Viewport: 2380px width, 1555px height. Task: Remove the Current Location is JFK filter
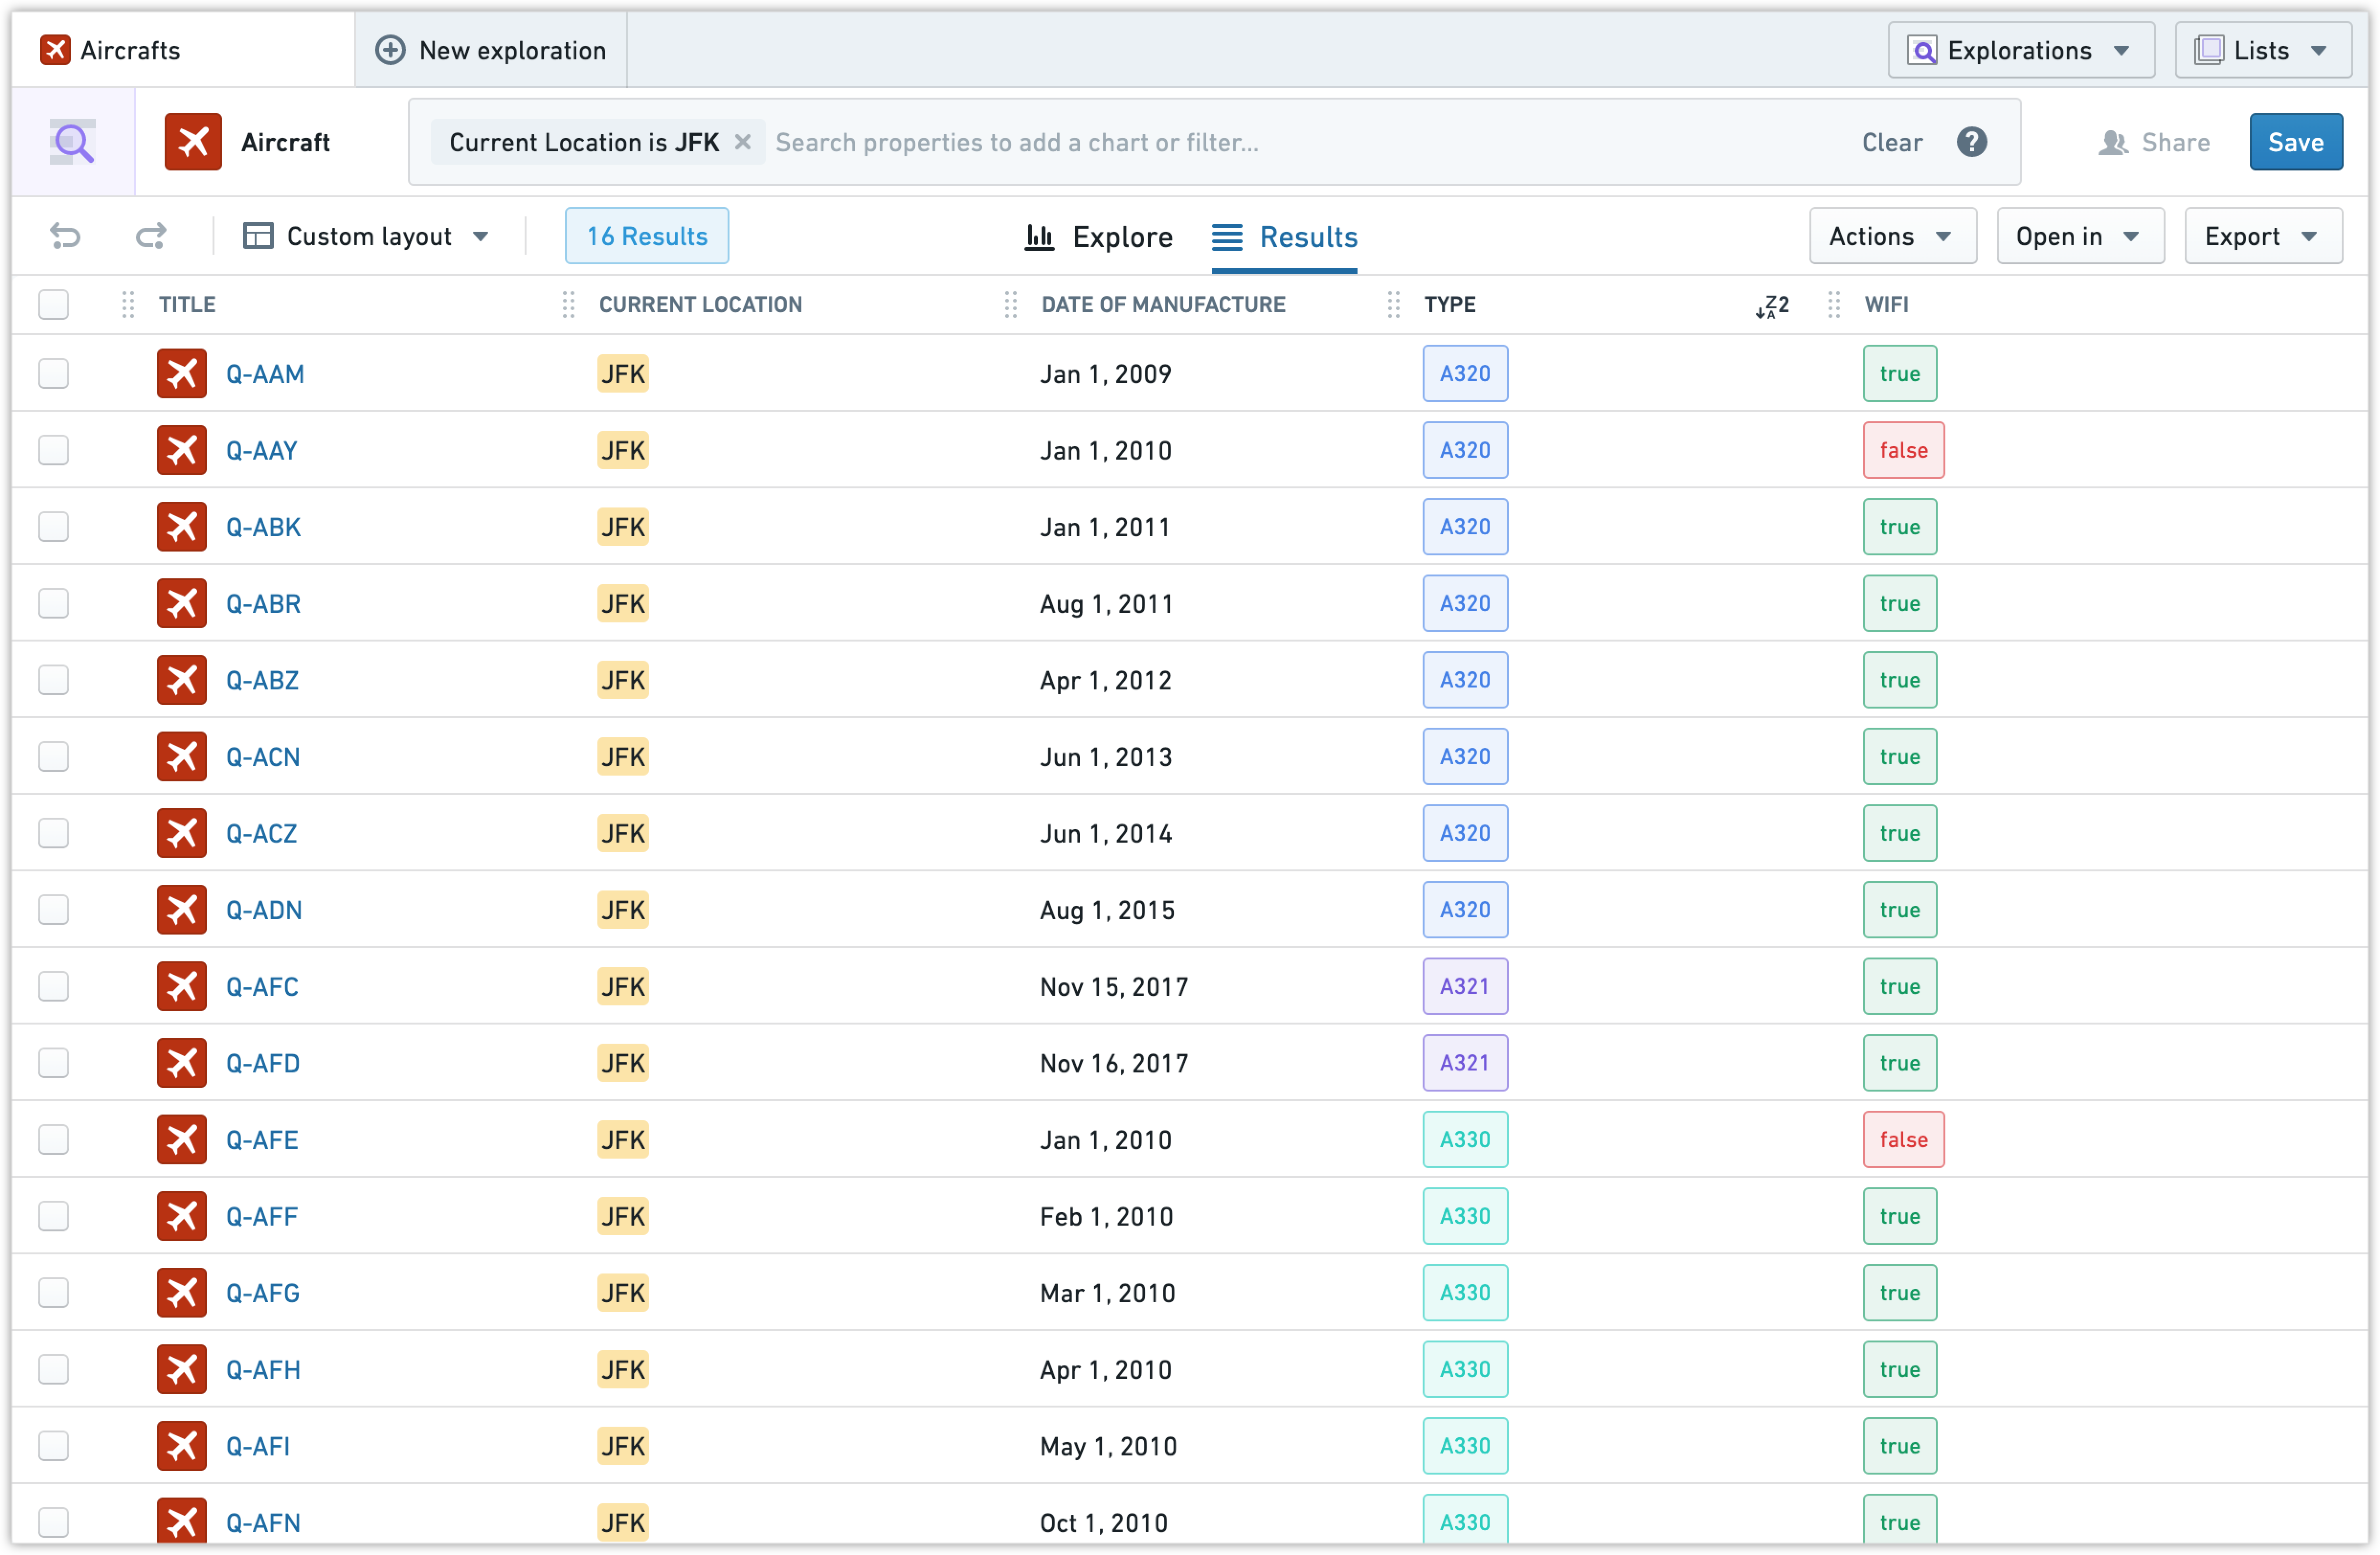coord(743,142)
